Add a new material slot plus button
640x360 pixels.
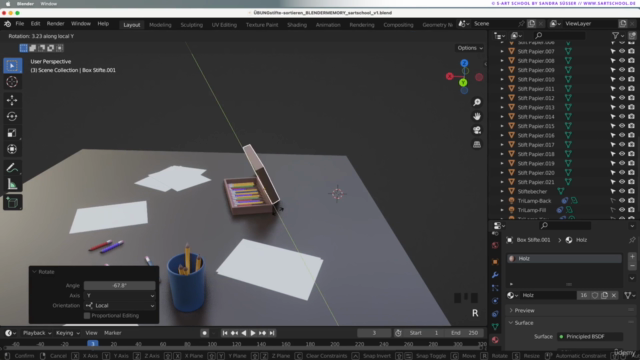point(632,257)
